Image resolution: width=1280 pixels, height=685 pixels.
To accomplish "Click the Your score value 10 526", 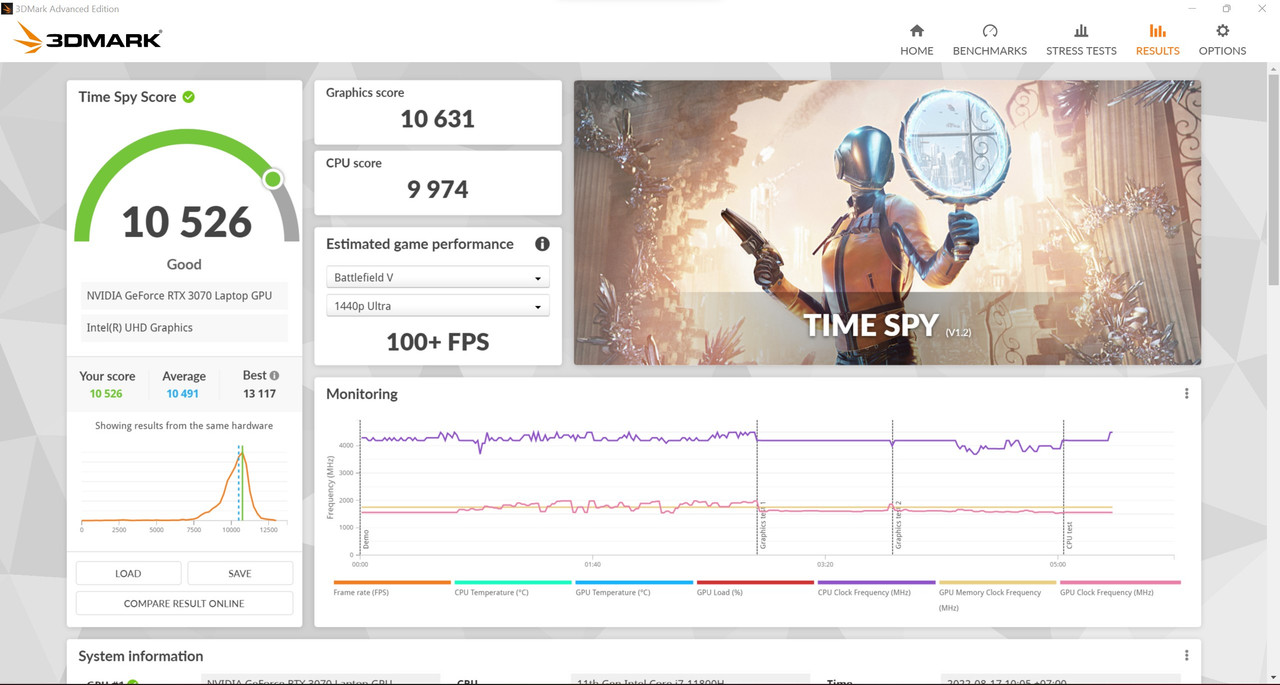I will 106,394.
